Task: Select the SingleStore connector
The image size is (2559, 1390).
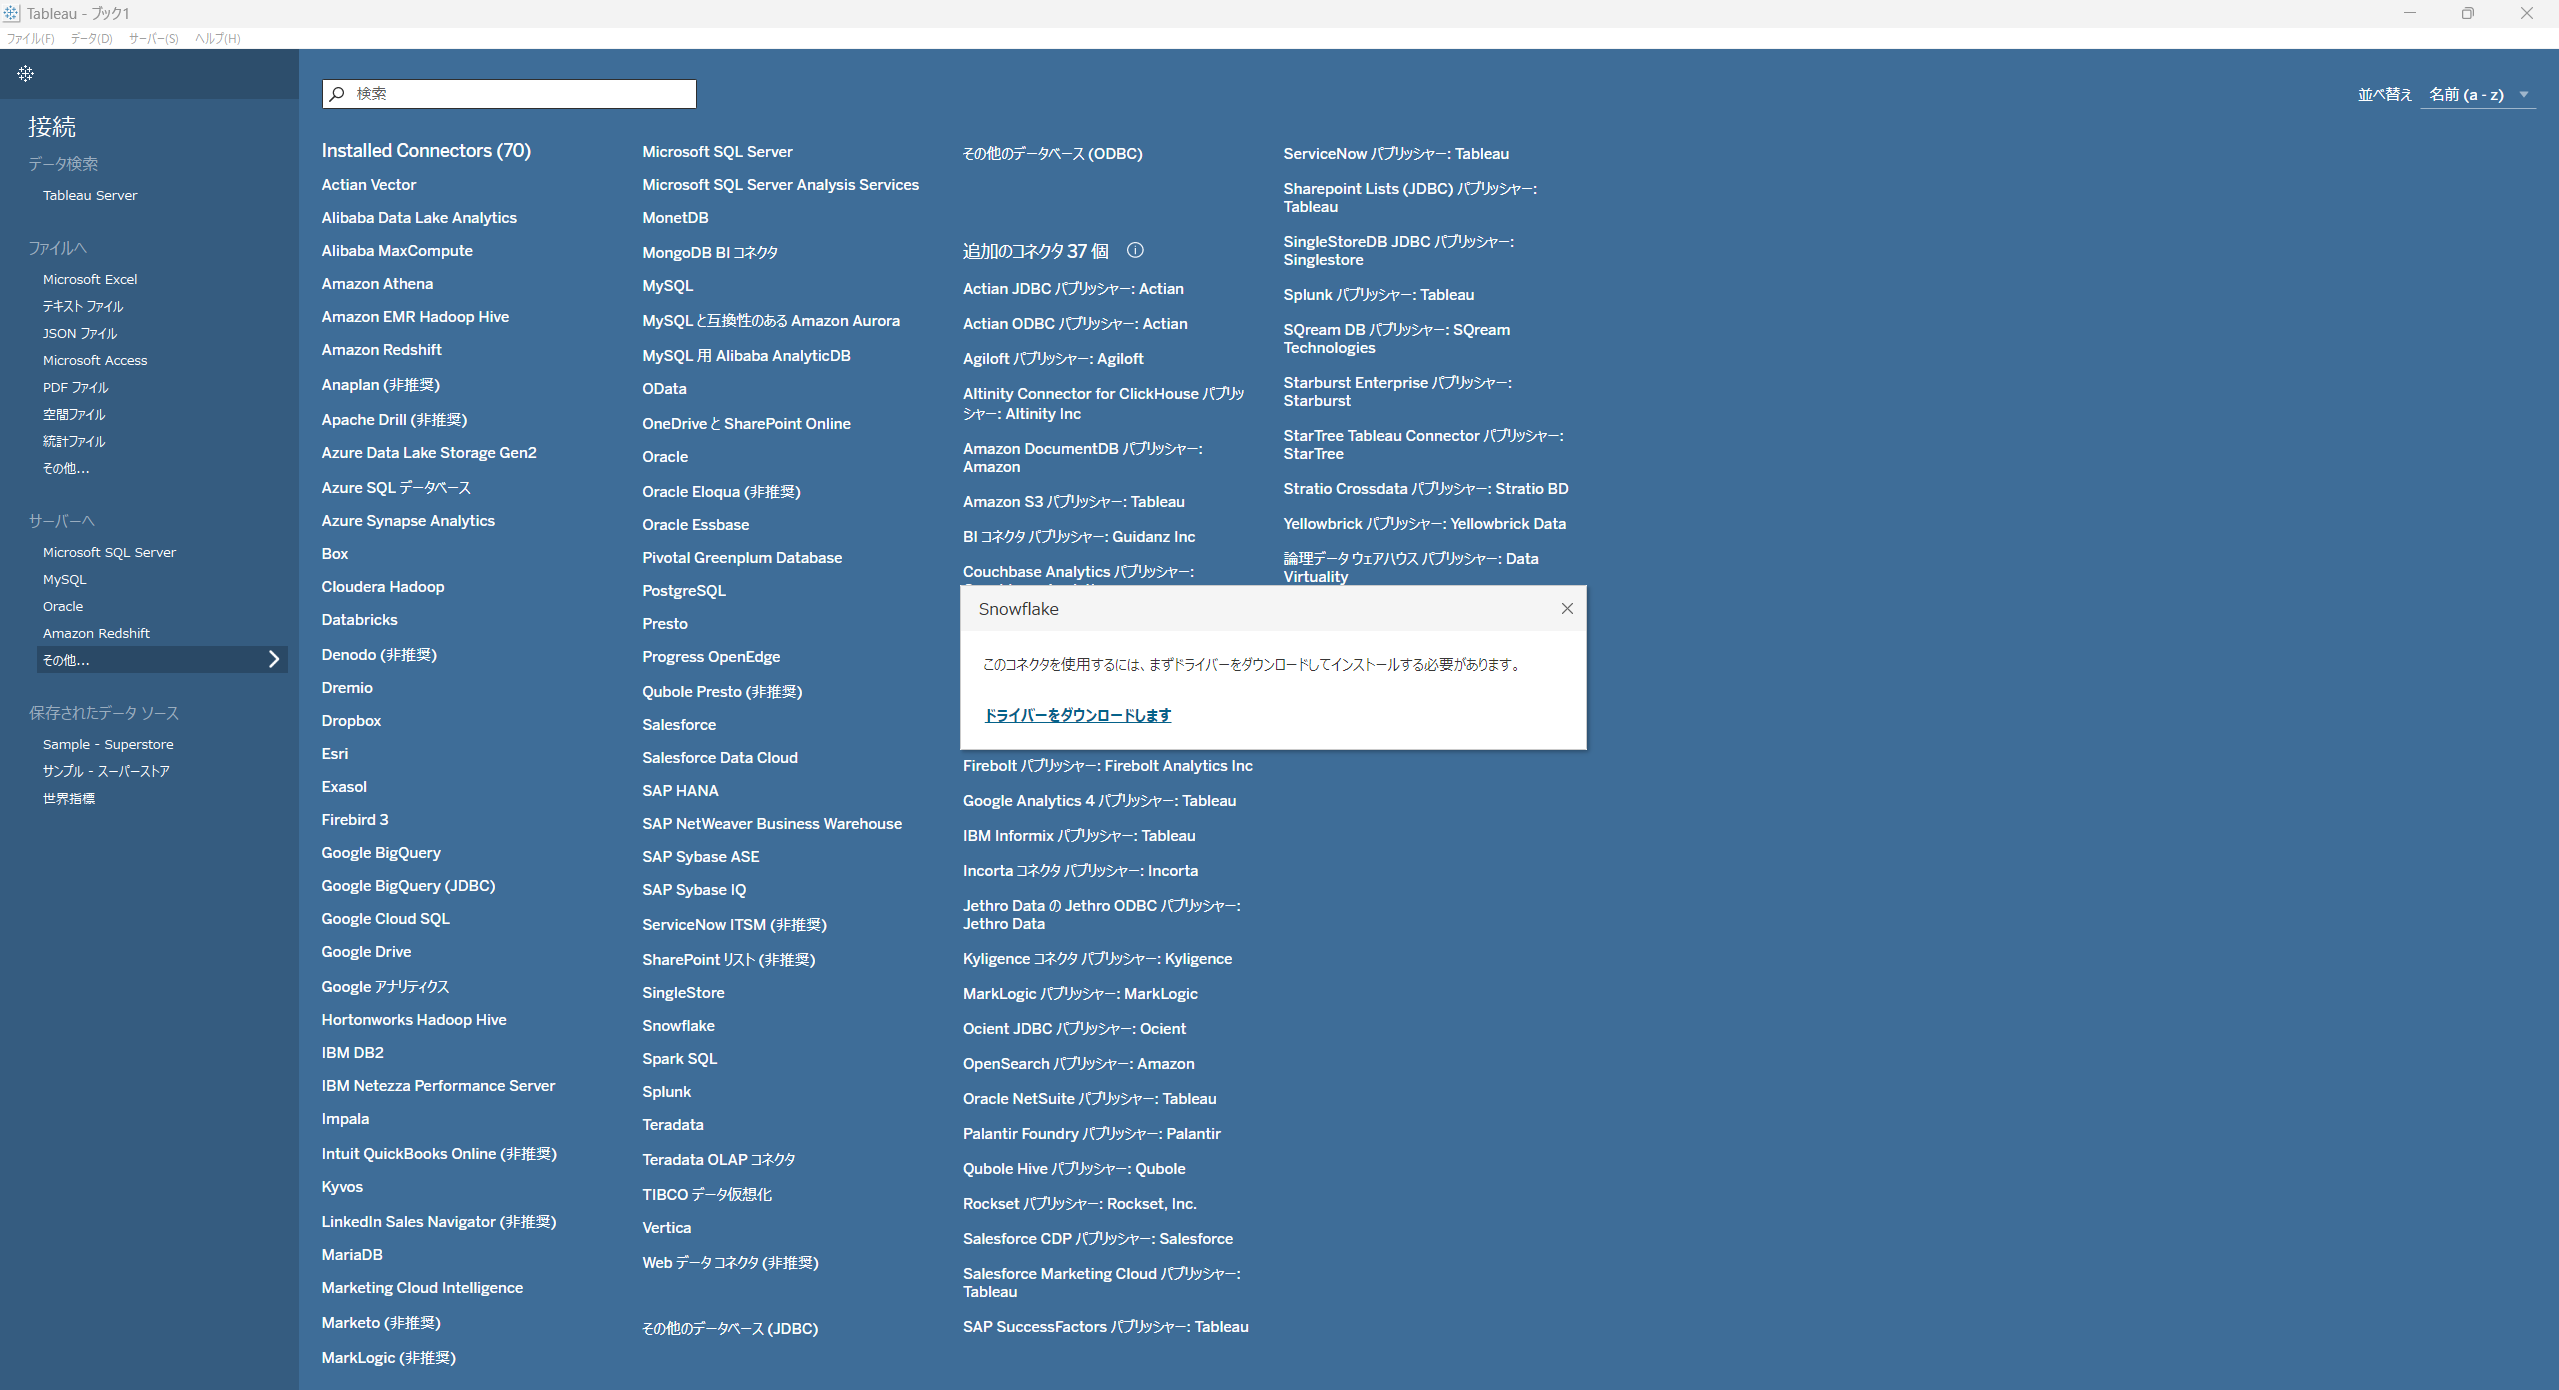Action: click(x=683, y=993)
